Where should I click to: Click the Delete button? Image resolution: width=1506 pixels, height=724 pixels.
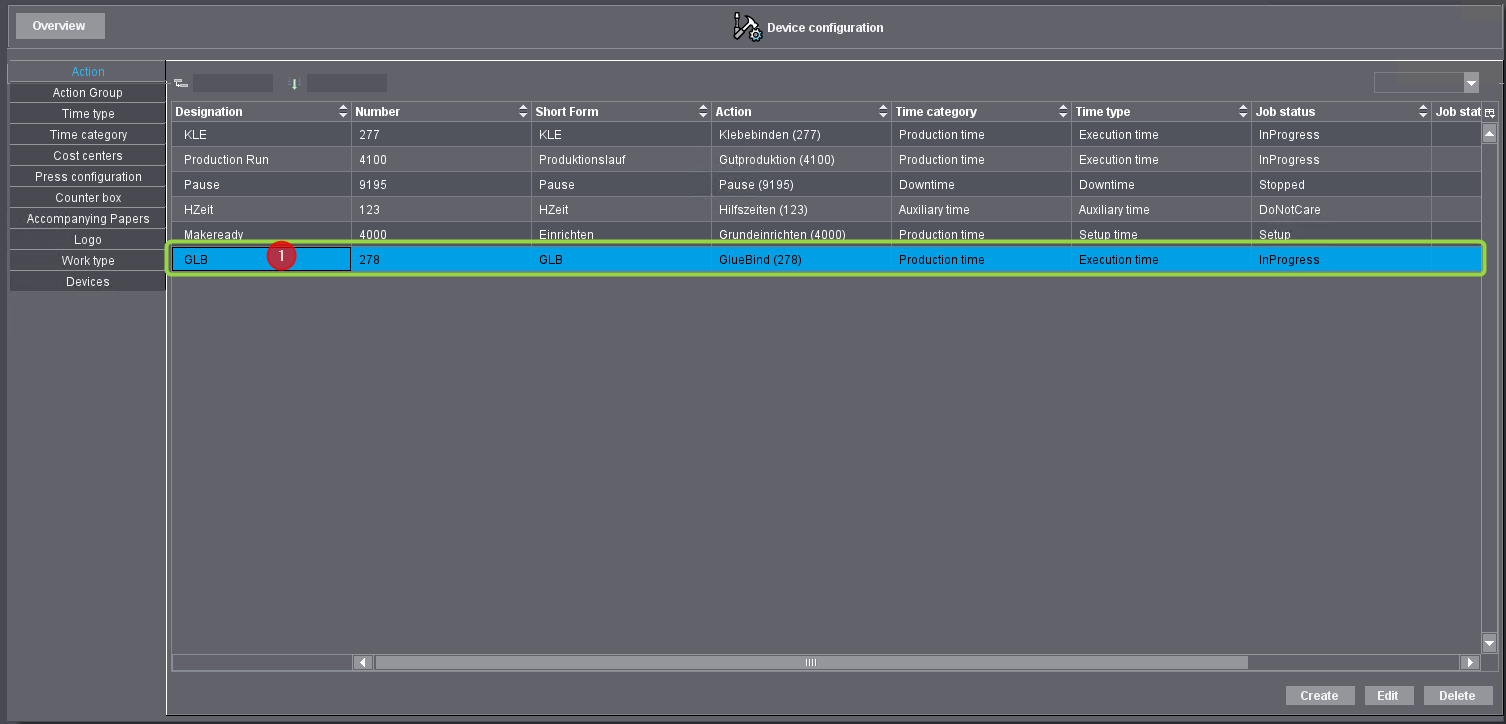tap(1458, 695)
